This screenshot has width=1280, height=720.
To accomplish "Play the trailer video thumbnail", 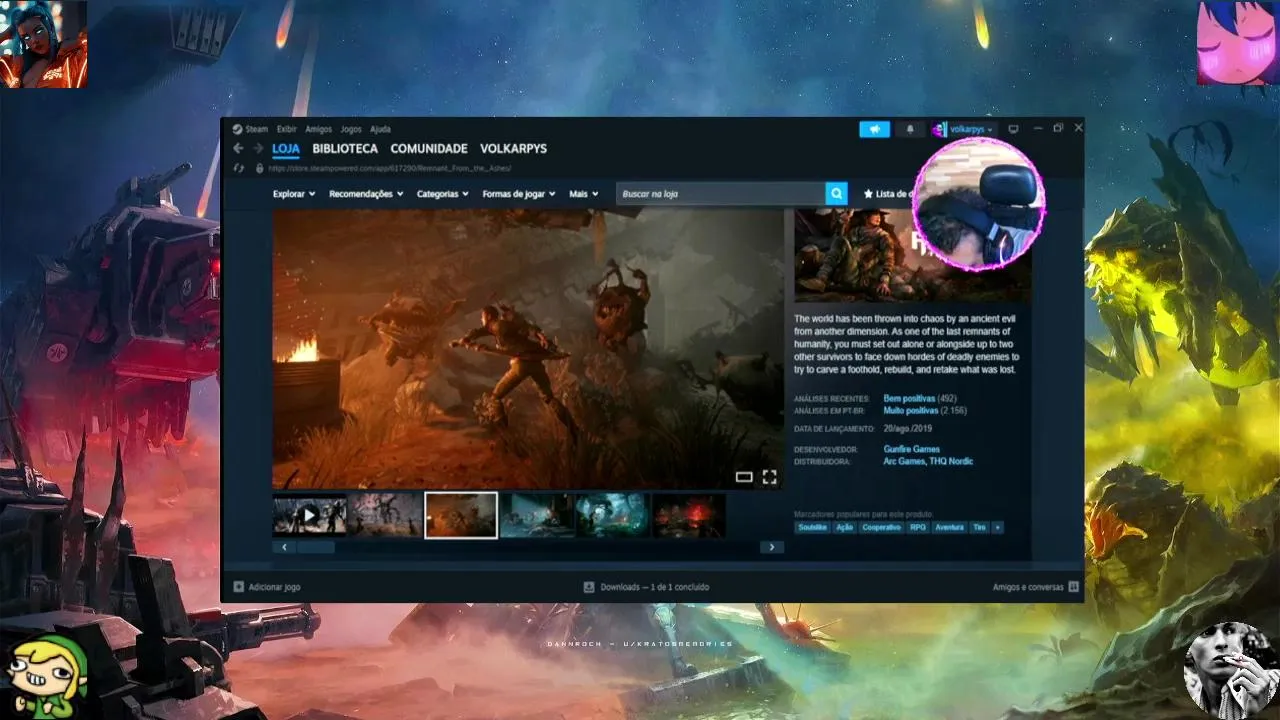I will pyautogui.click(x=309, y=515).
